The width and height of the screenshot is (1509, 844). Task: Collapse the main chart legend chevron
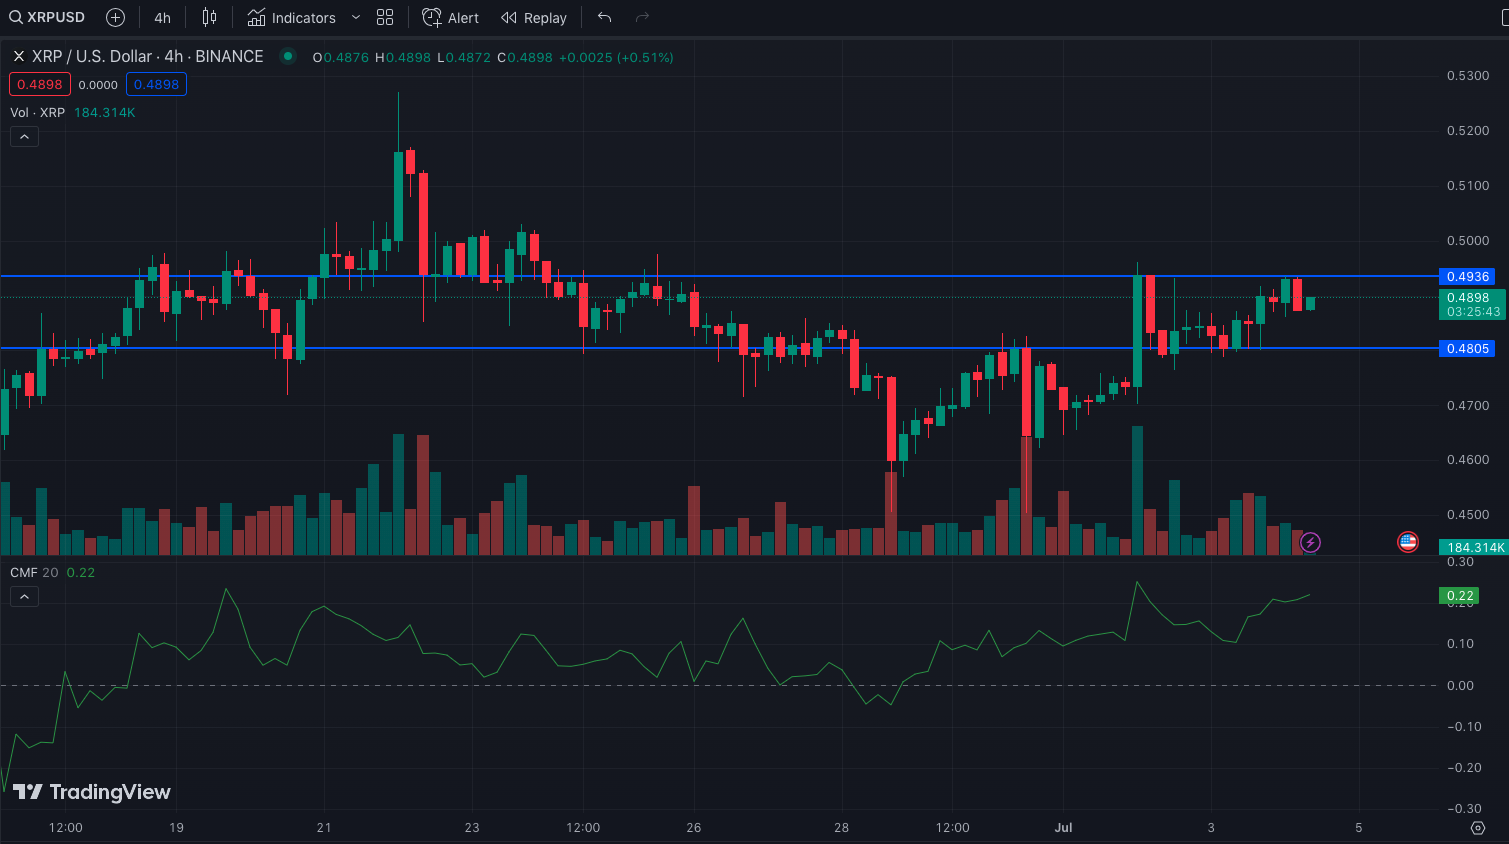(24, 137)
